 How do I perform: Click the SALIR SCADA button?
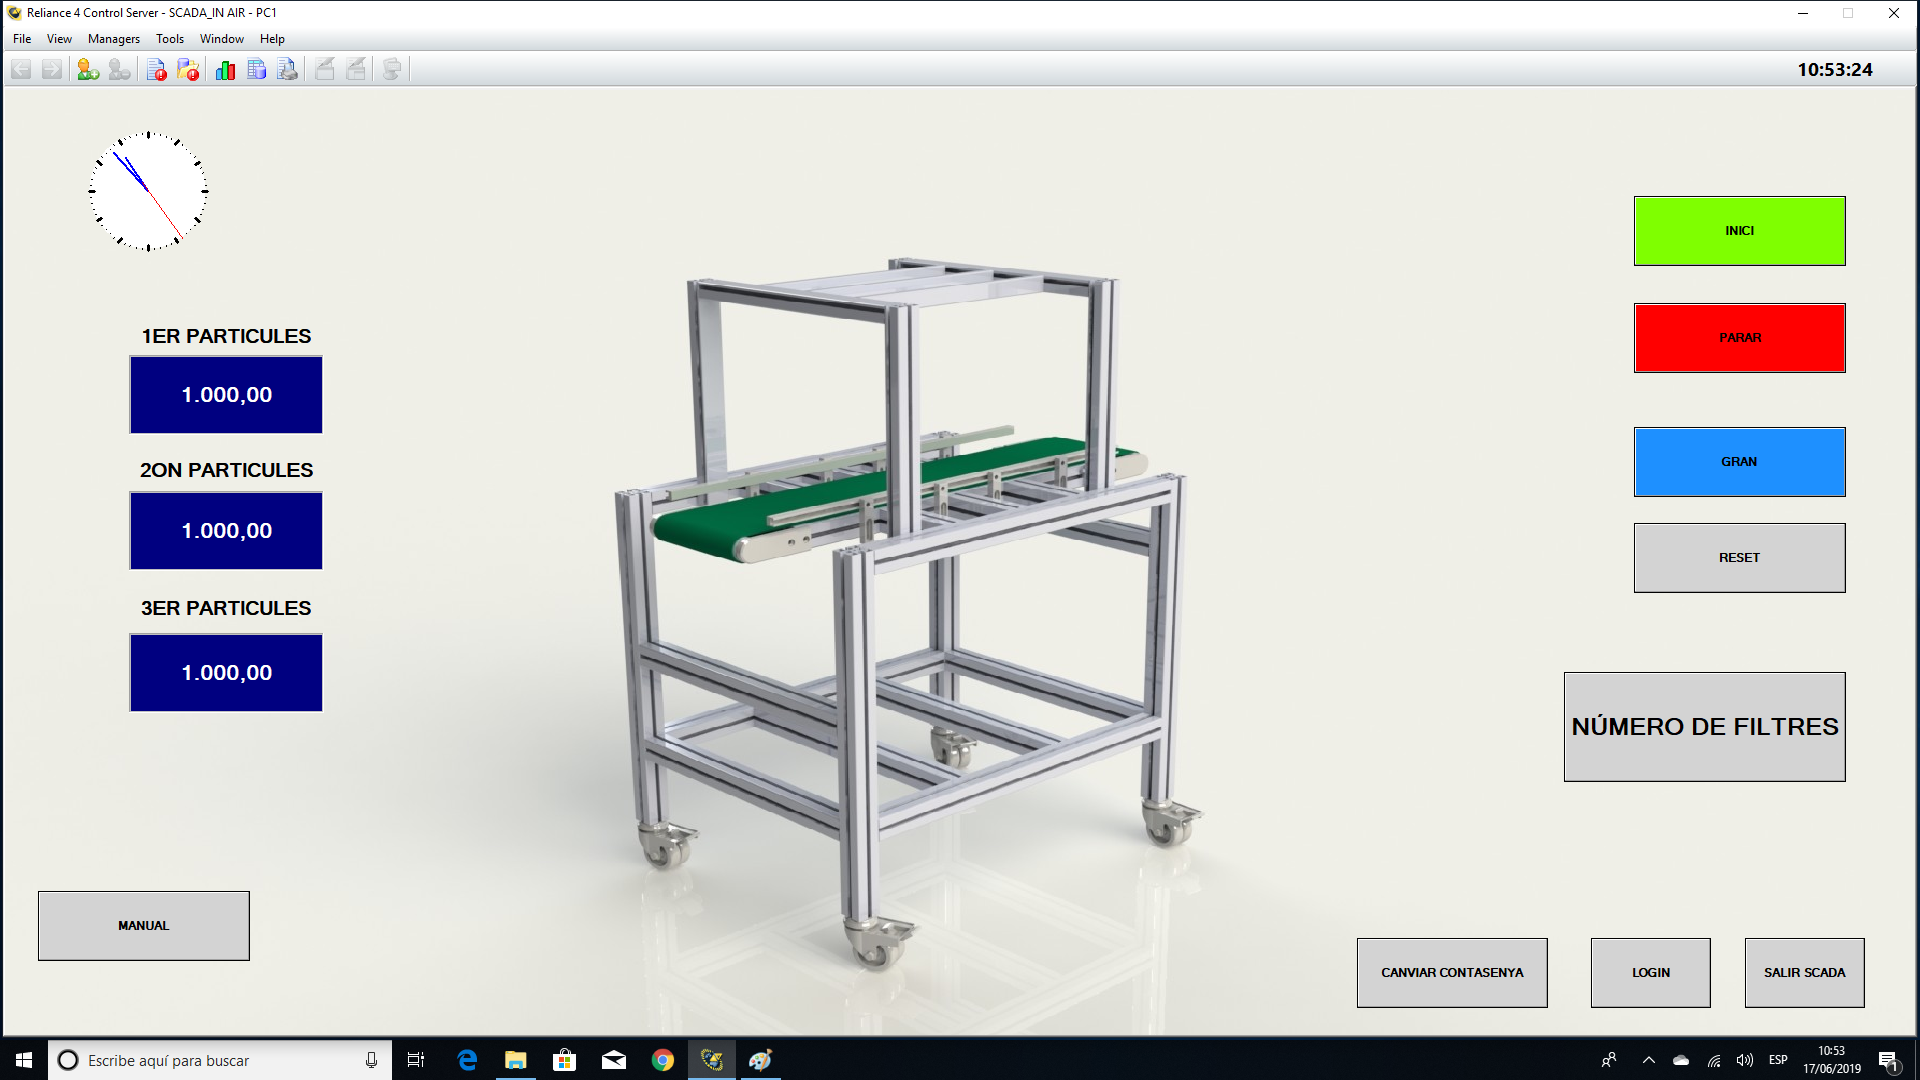[1804, 973]
